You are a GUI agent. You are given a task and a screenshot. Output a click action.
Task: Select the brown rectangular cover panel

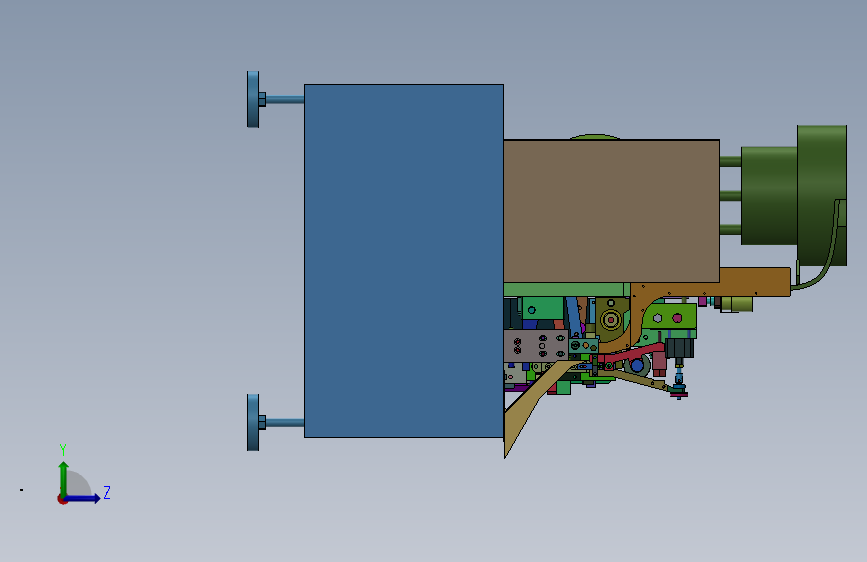point(612,211)
